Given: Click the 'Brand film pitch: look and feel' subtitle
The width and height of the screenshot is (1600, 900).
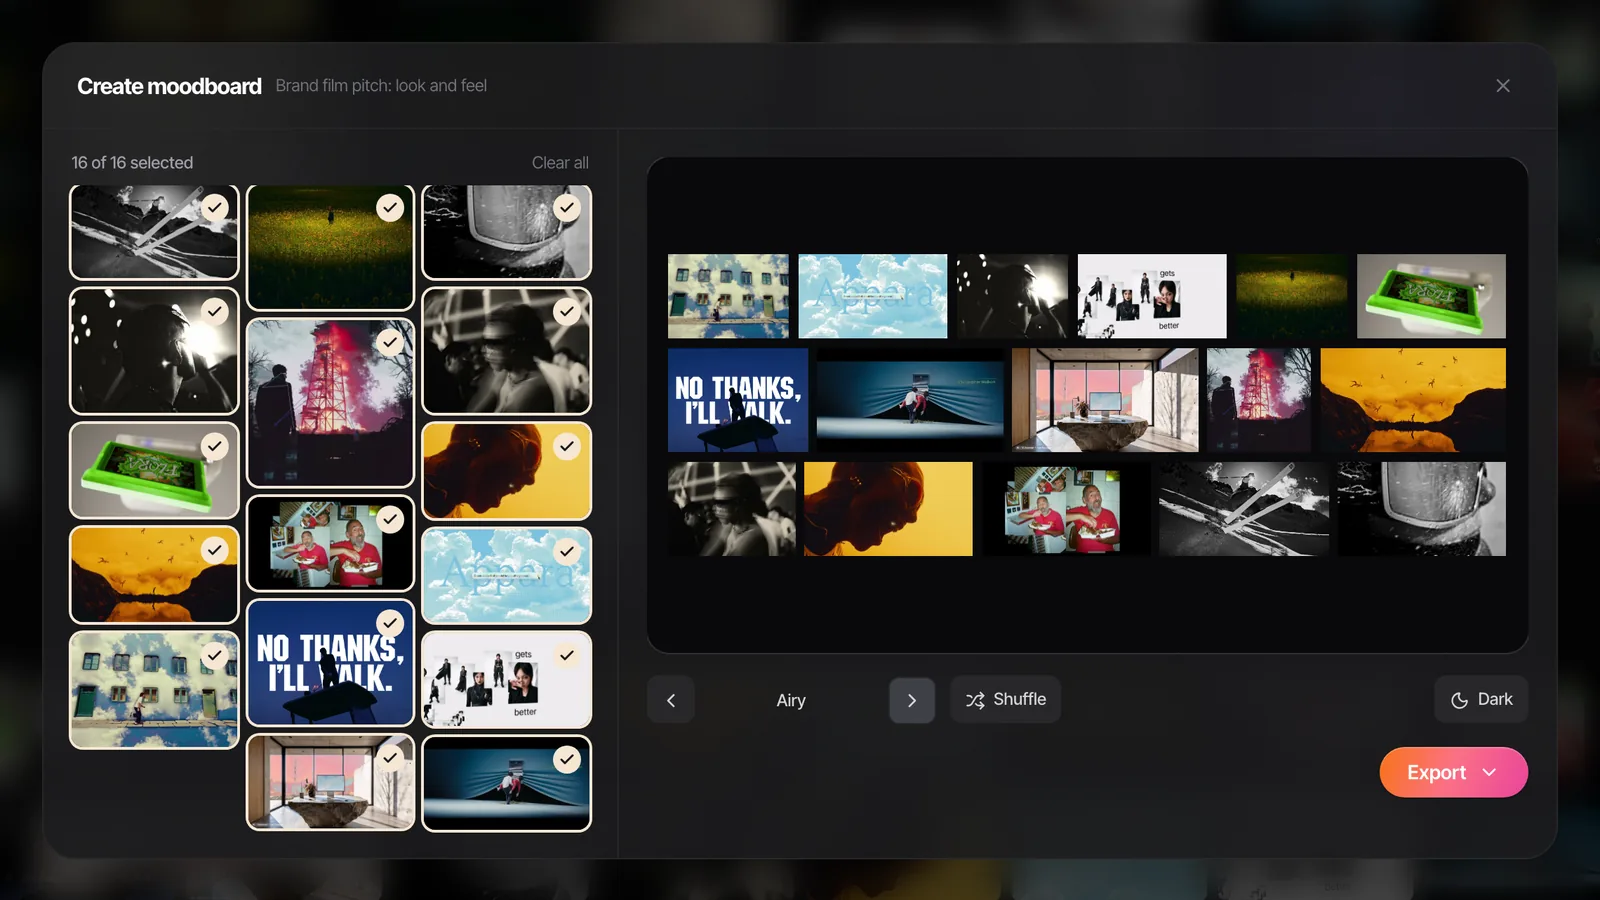Looking at the screenshot, I should click(381, 86).
